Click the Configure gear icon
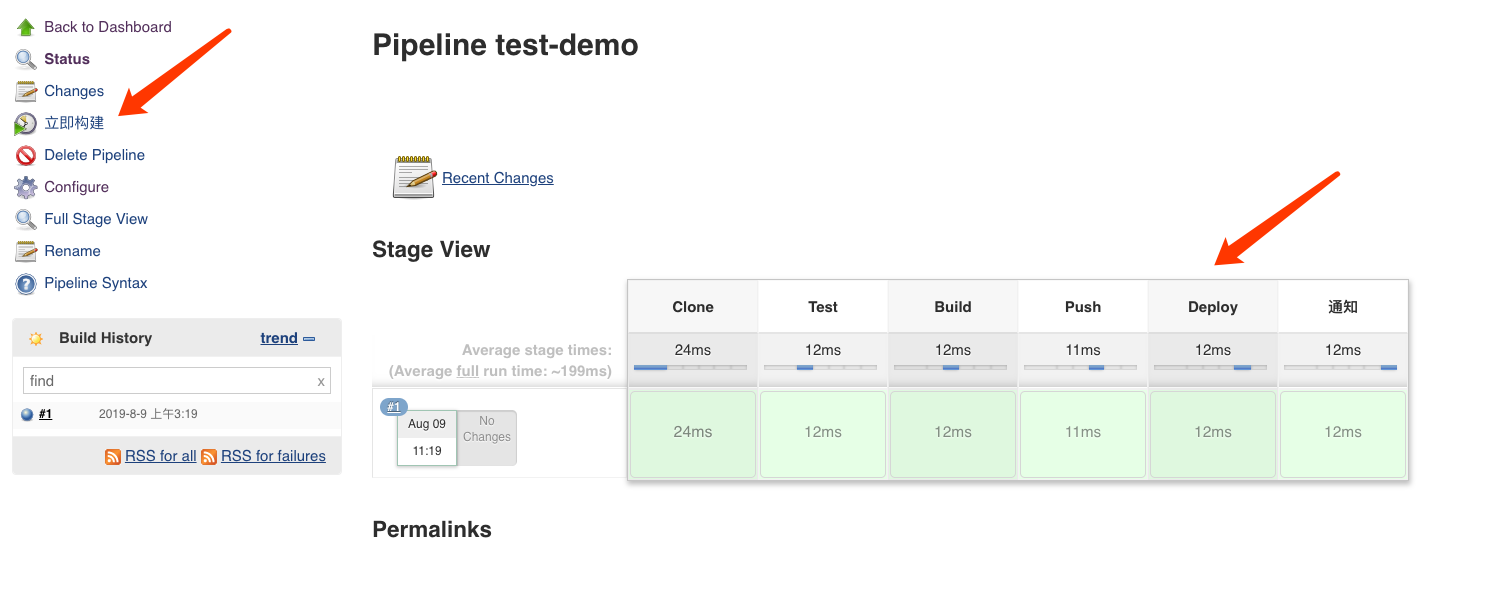Viewport: 1498px width, 591px height. pos(26,187)
